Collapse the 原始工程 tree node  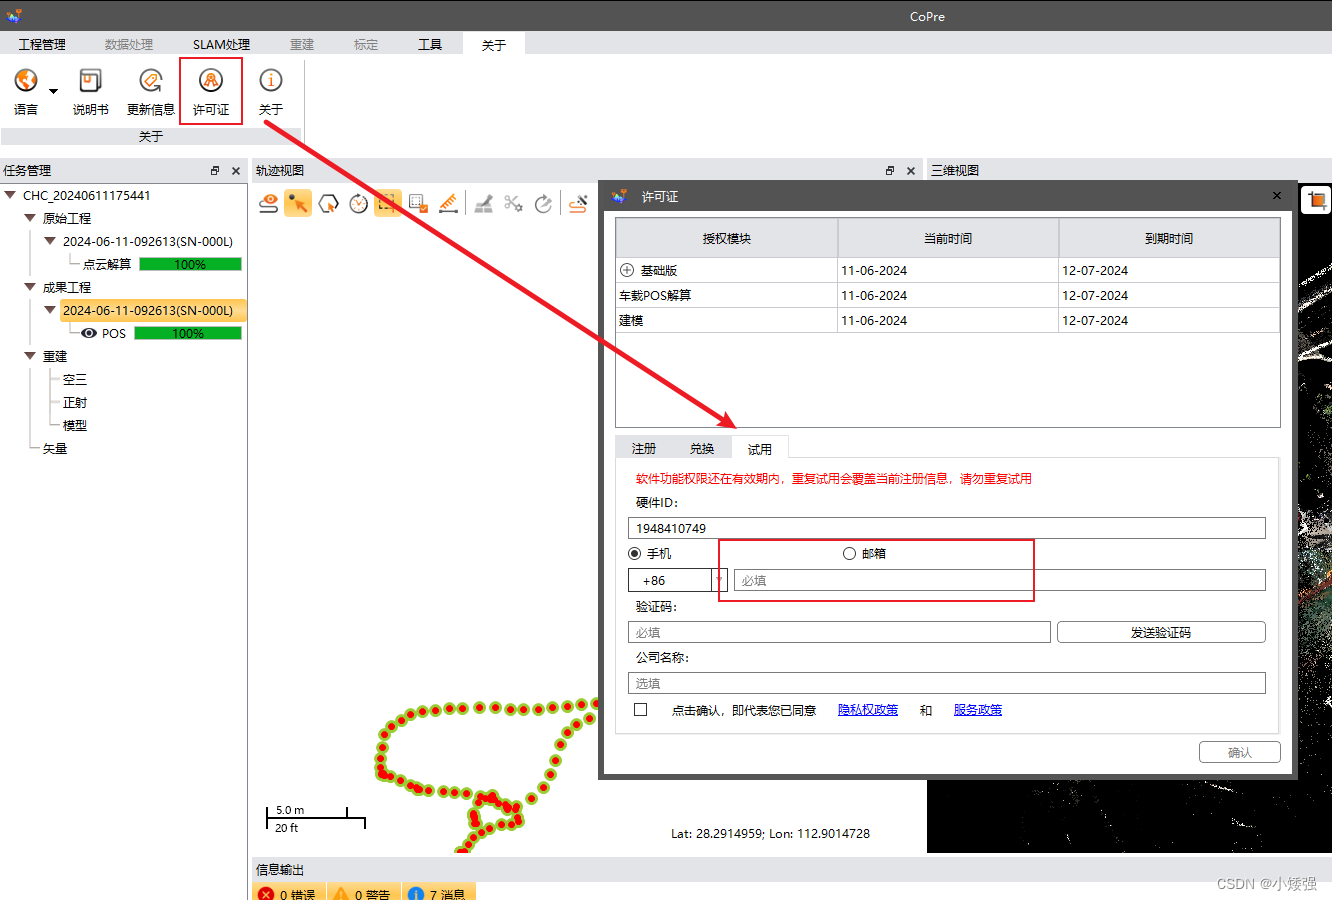pos(30,218)
